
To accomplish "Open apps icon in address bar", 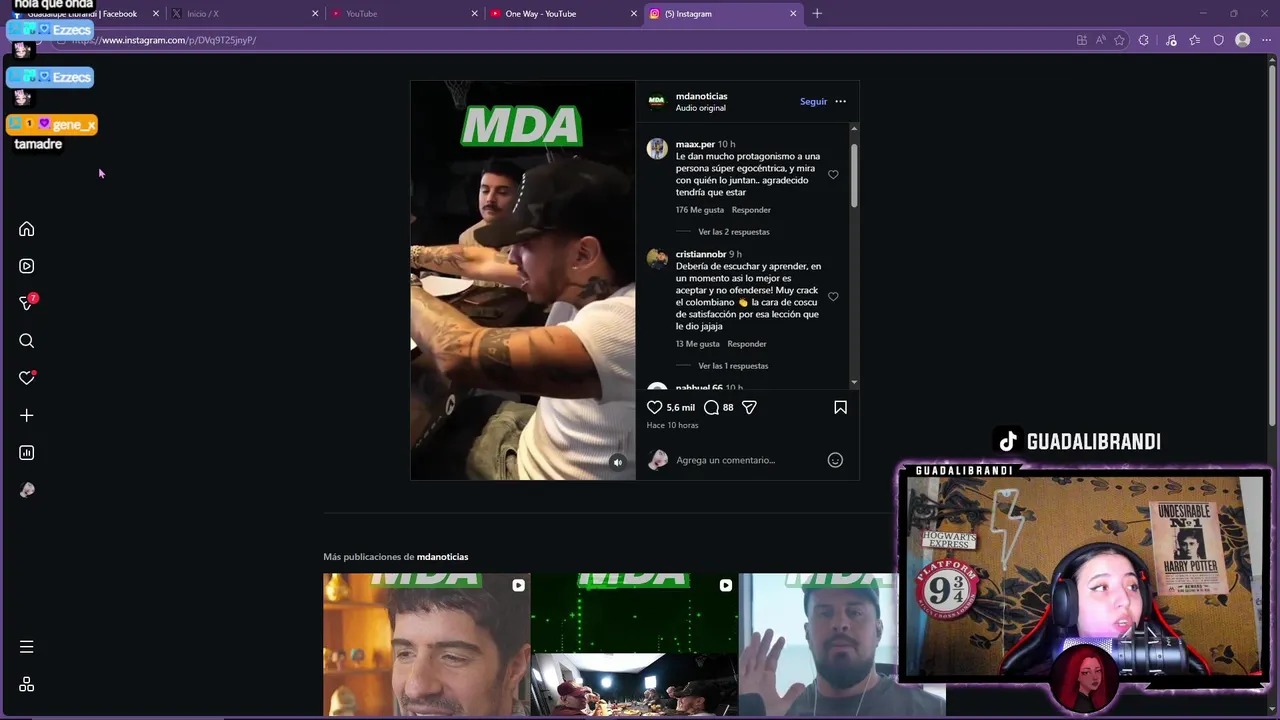I will 1082,40.
